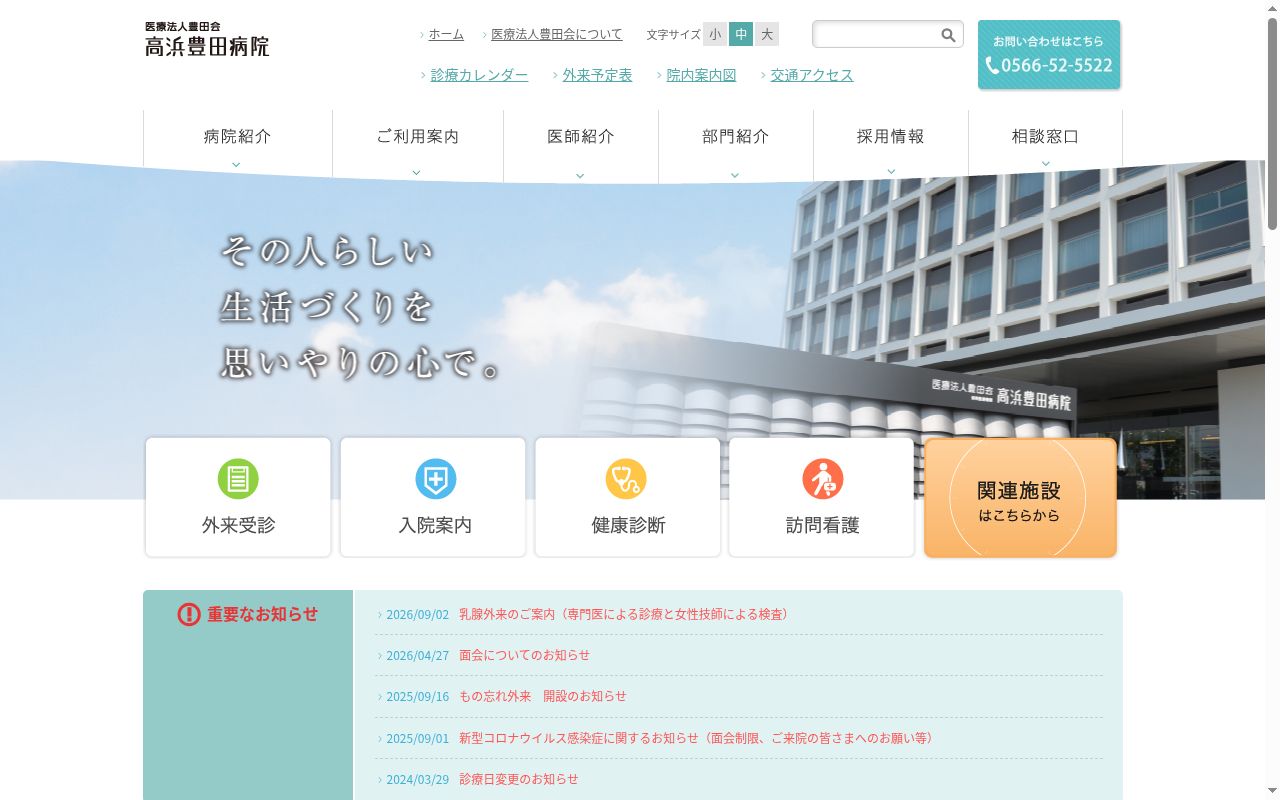Open the 外来予定表 link
Screen dimensions: 1280x800
597,75
